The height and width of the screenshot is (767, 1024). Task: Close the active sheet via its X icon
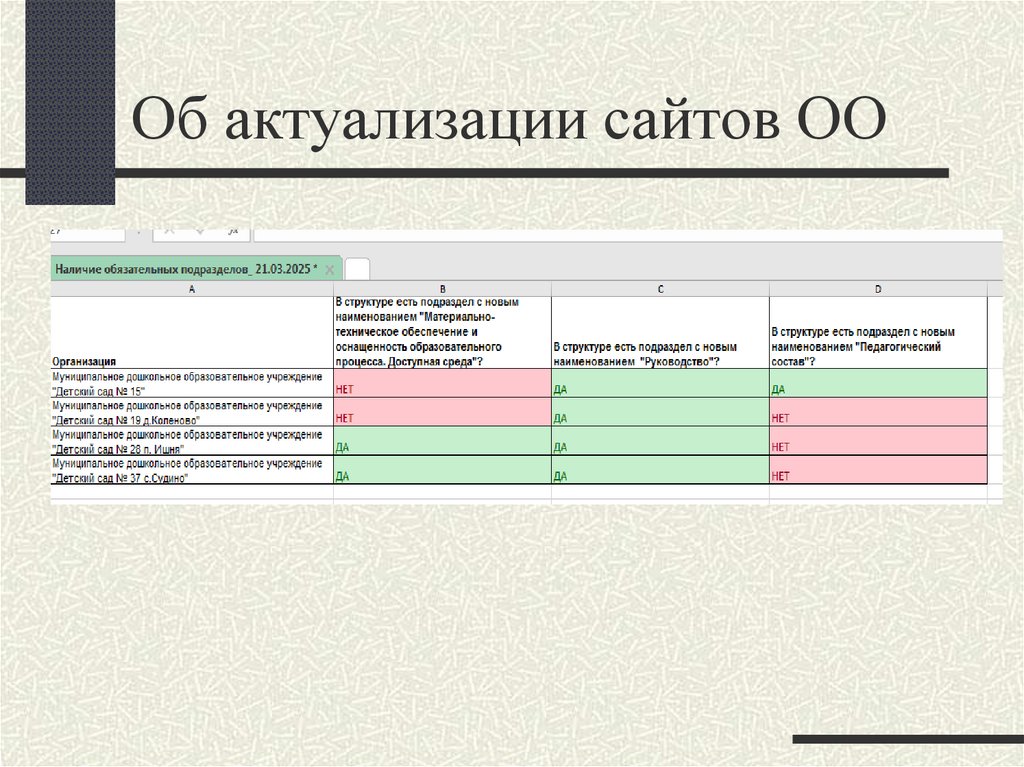pyautogui.click(x=330, y=268)
